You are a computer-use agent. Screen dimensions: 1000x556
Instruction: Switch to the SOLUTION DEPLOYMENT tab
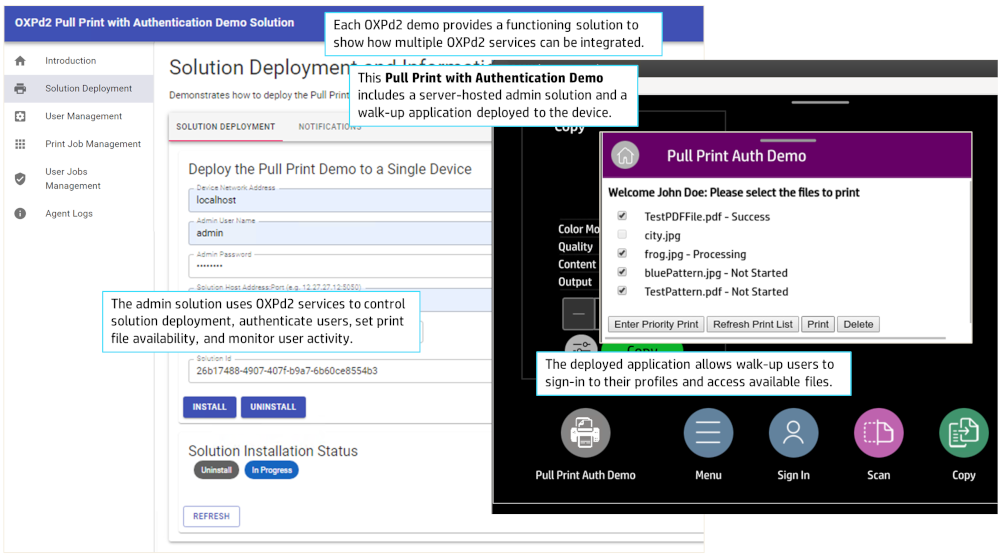[226, 127]
